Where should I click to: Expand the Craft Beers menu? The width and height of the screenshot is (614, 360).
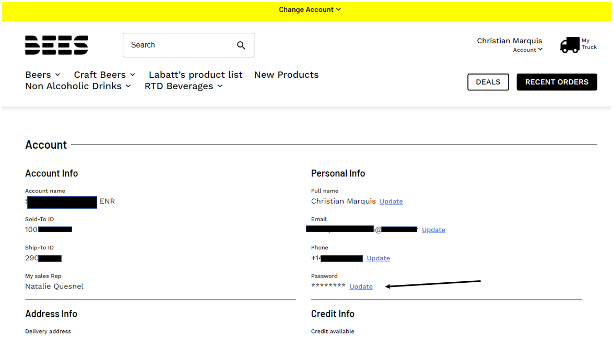coord(105,75)
